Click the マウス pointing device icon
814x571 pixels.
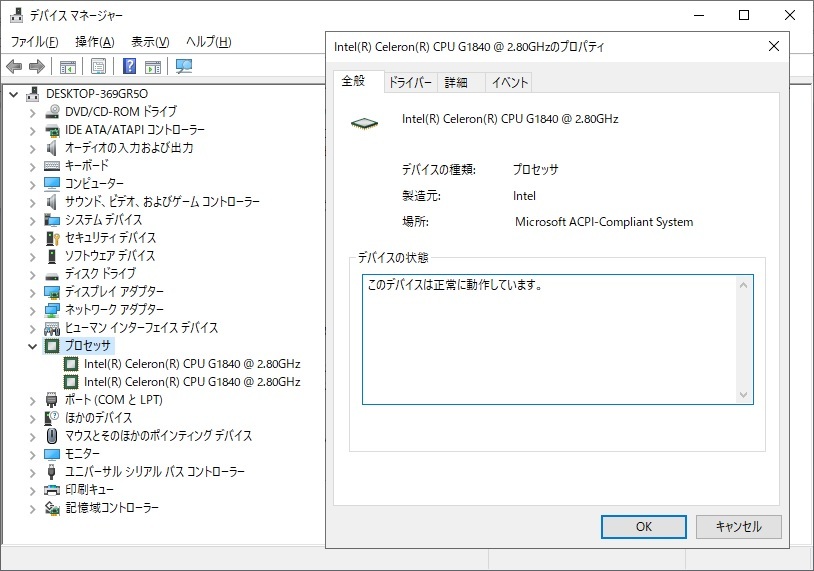coord(52,436)
